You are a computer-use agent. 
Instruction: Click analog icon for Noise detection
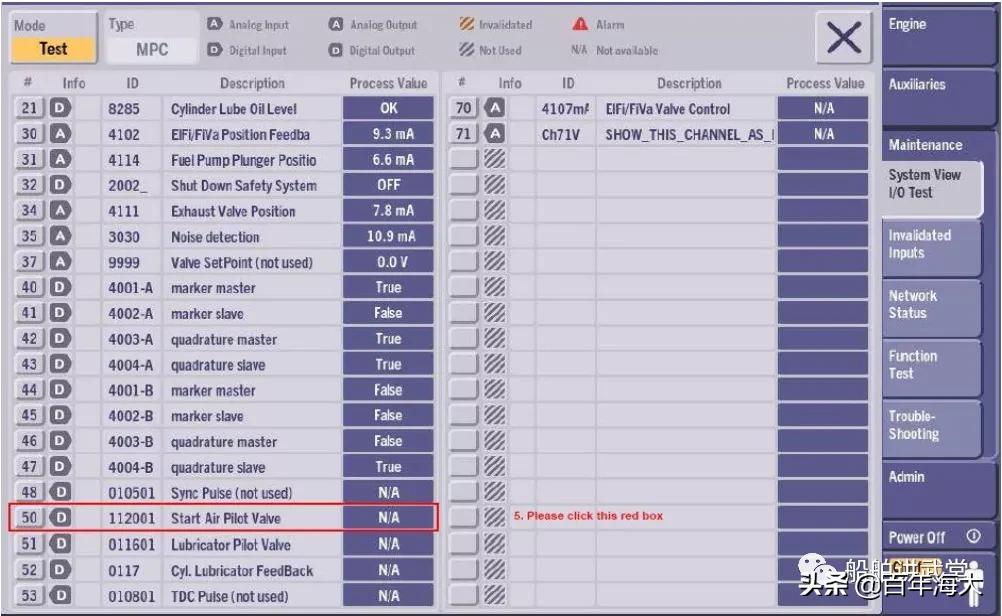click(61, 236)
